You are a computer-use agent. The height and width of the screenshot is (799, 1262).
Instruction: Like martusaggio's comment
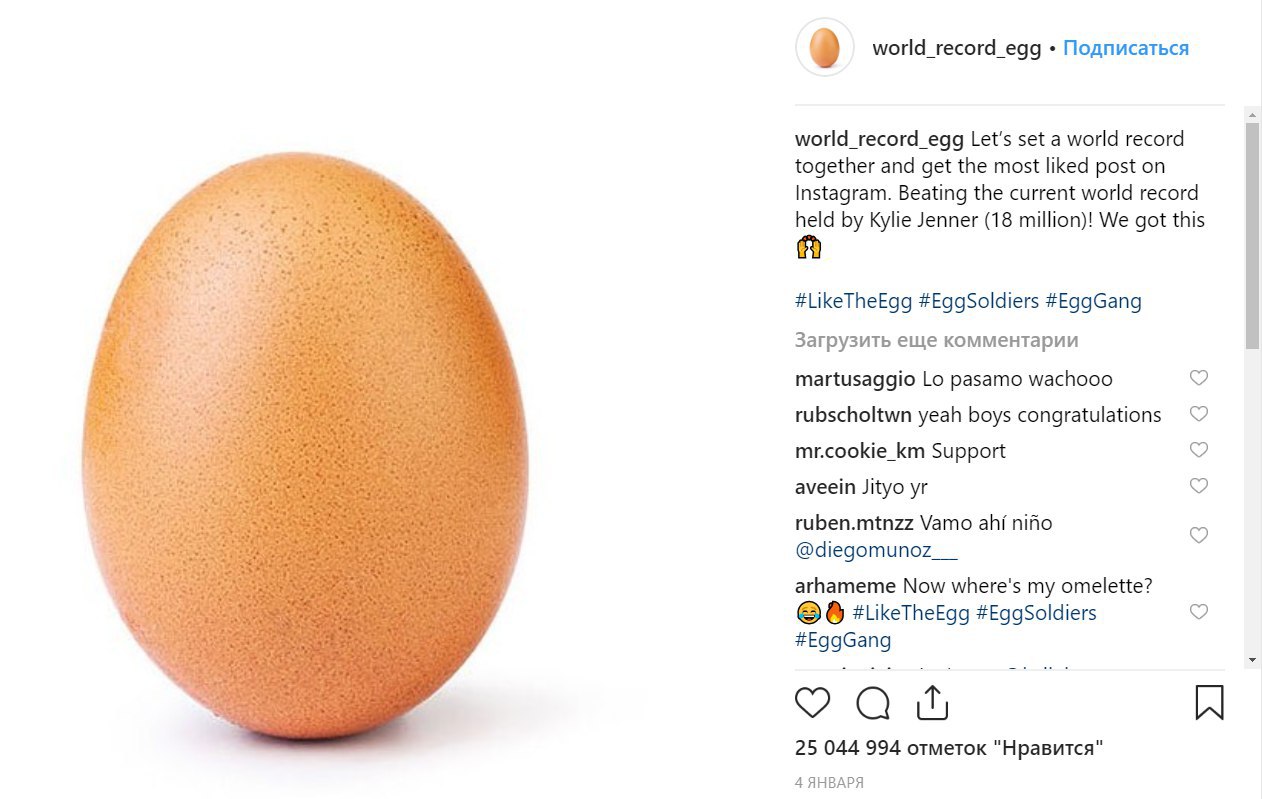click(1198, 378)
